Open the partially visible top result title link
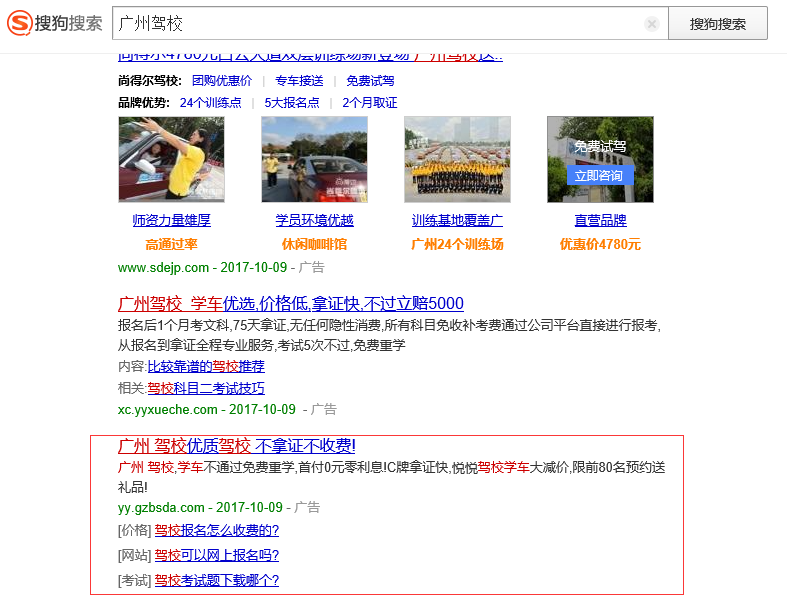 tap(310, 57)
